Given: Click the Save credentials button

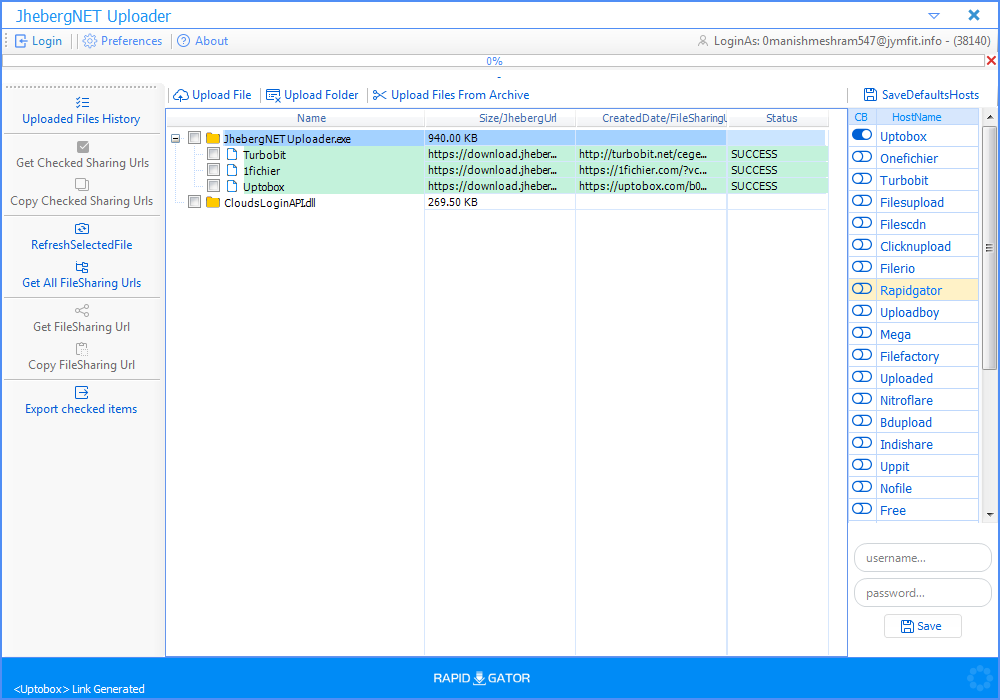Looking at the screenshot, I should point(922,626).
